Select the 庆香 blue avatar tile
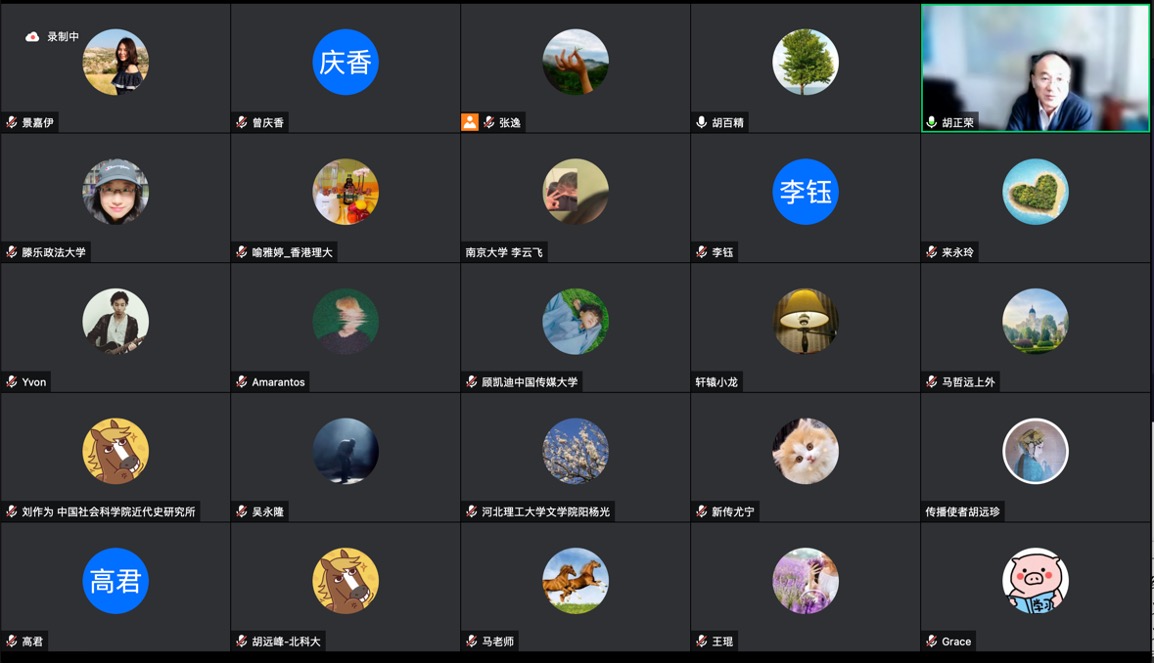The image size is (1155, 666). point(345,62)
